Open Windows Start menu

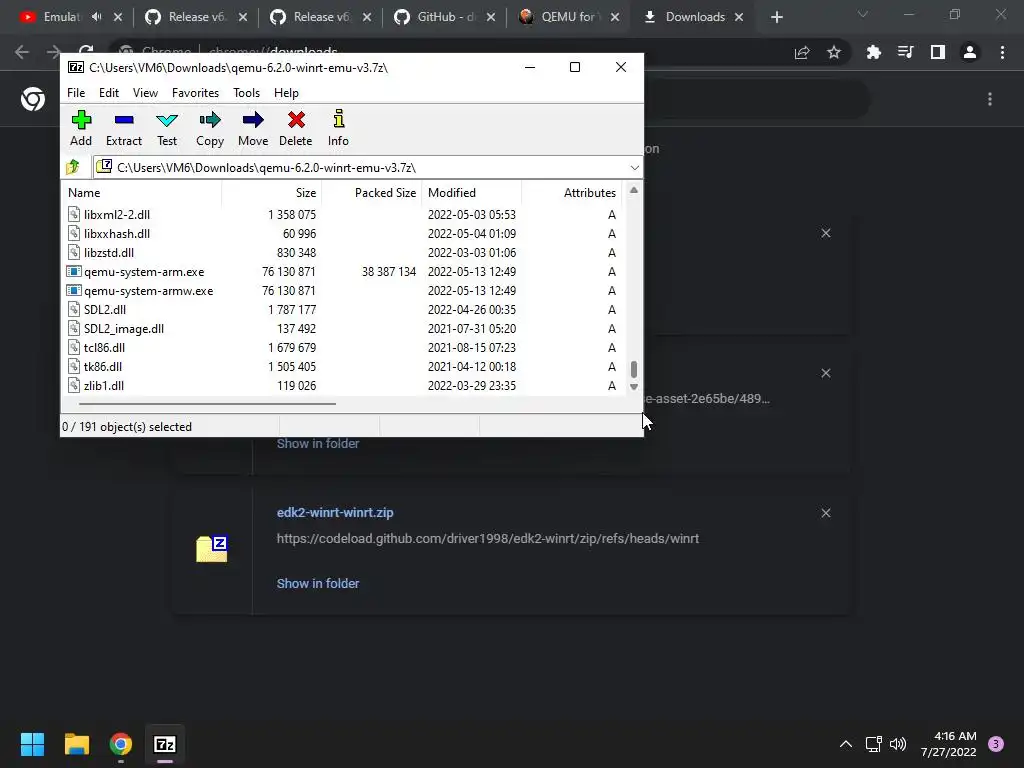click(32, 744)
